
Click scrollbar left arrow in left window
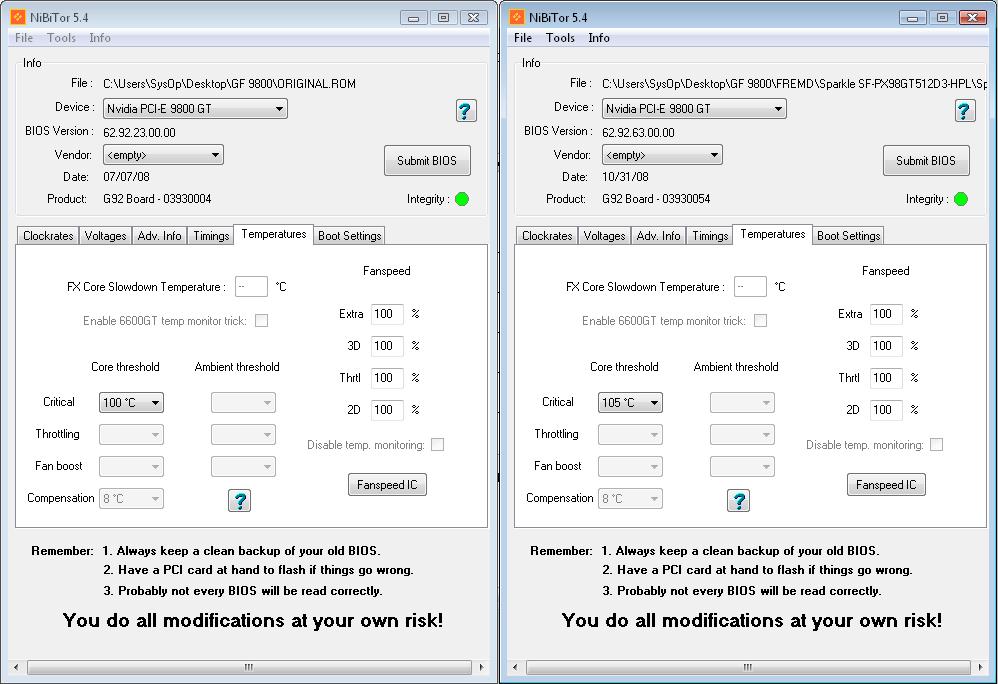16,667
